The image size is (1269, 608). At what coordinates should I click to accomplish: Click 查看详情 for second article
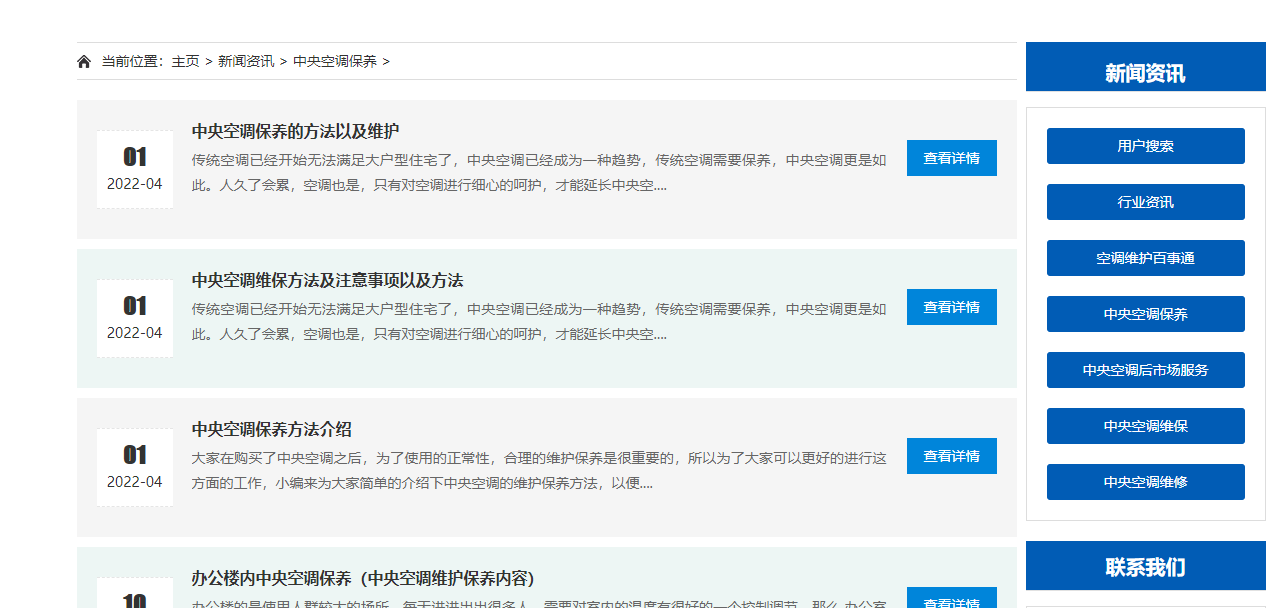pyautogui.click(x=951, y=307)
